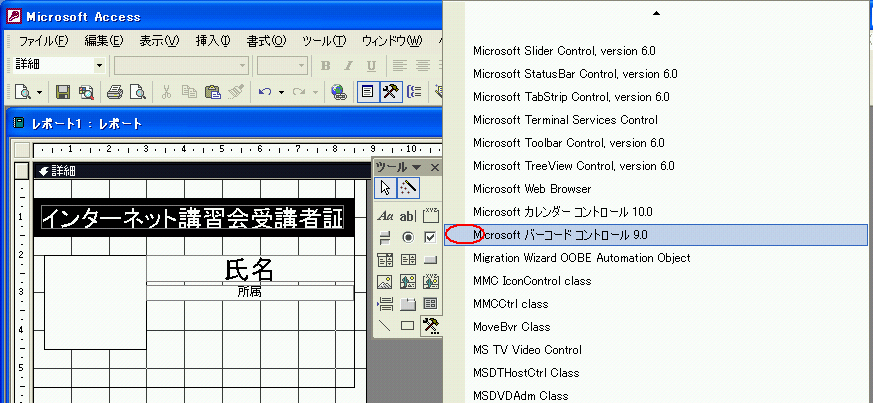Click the report View button icon

point(23,92)
